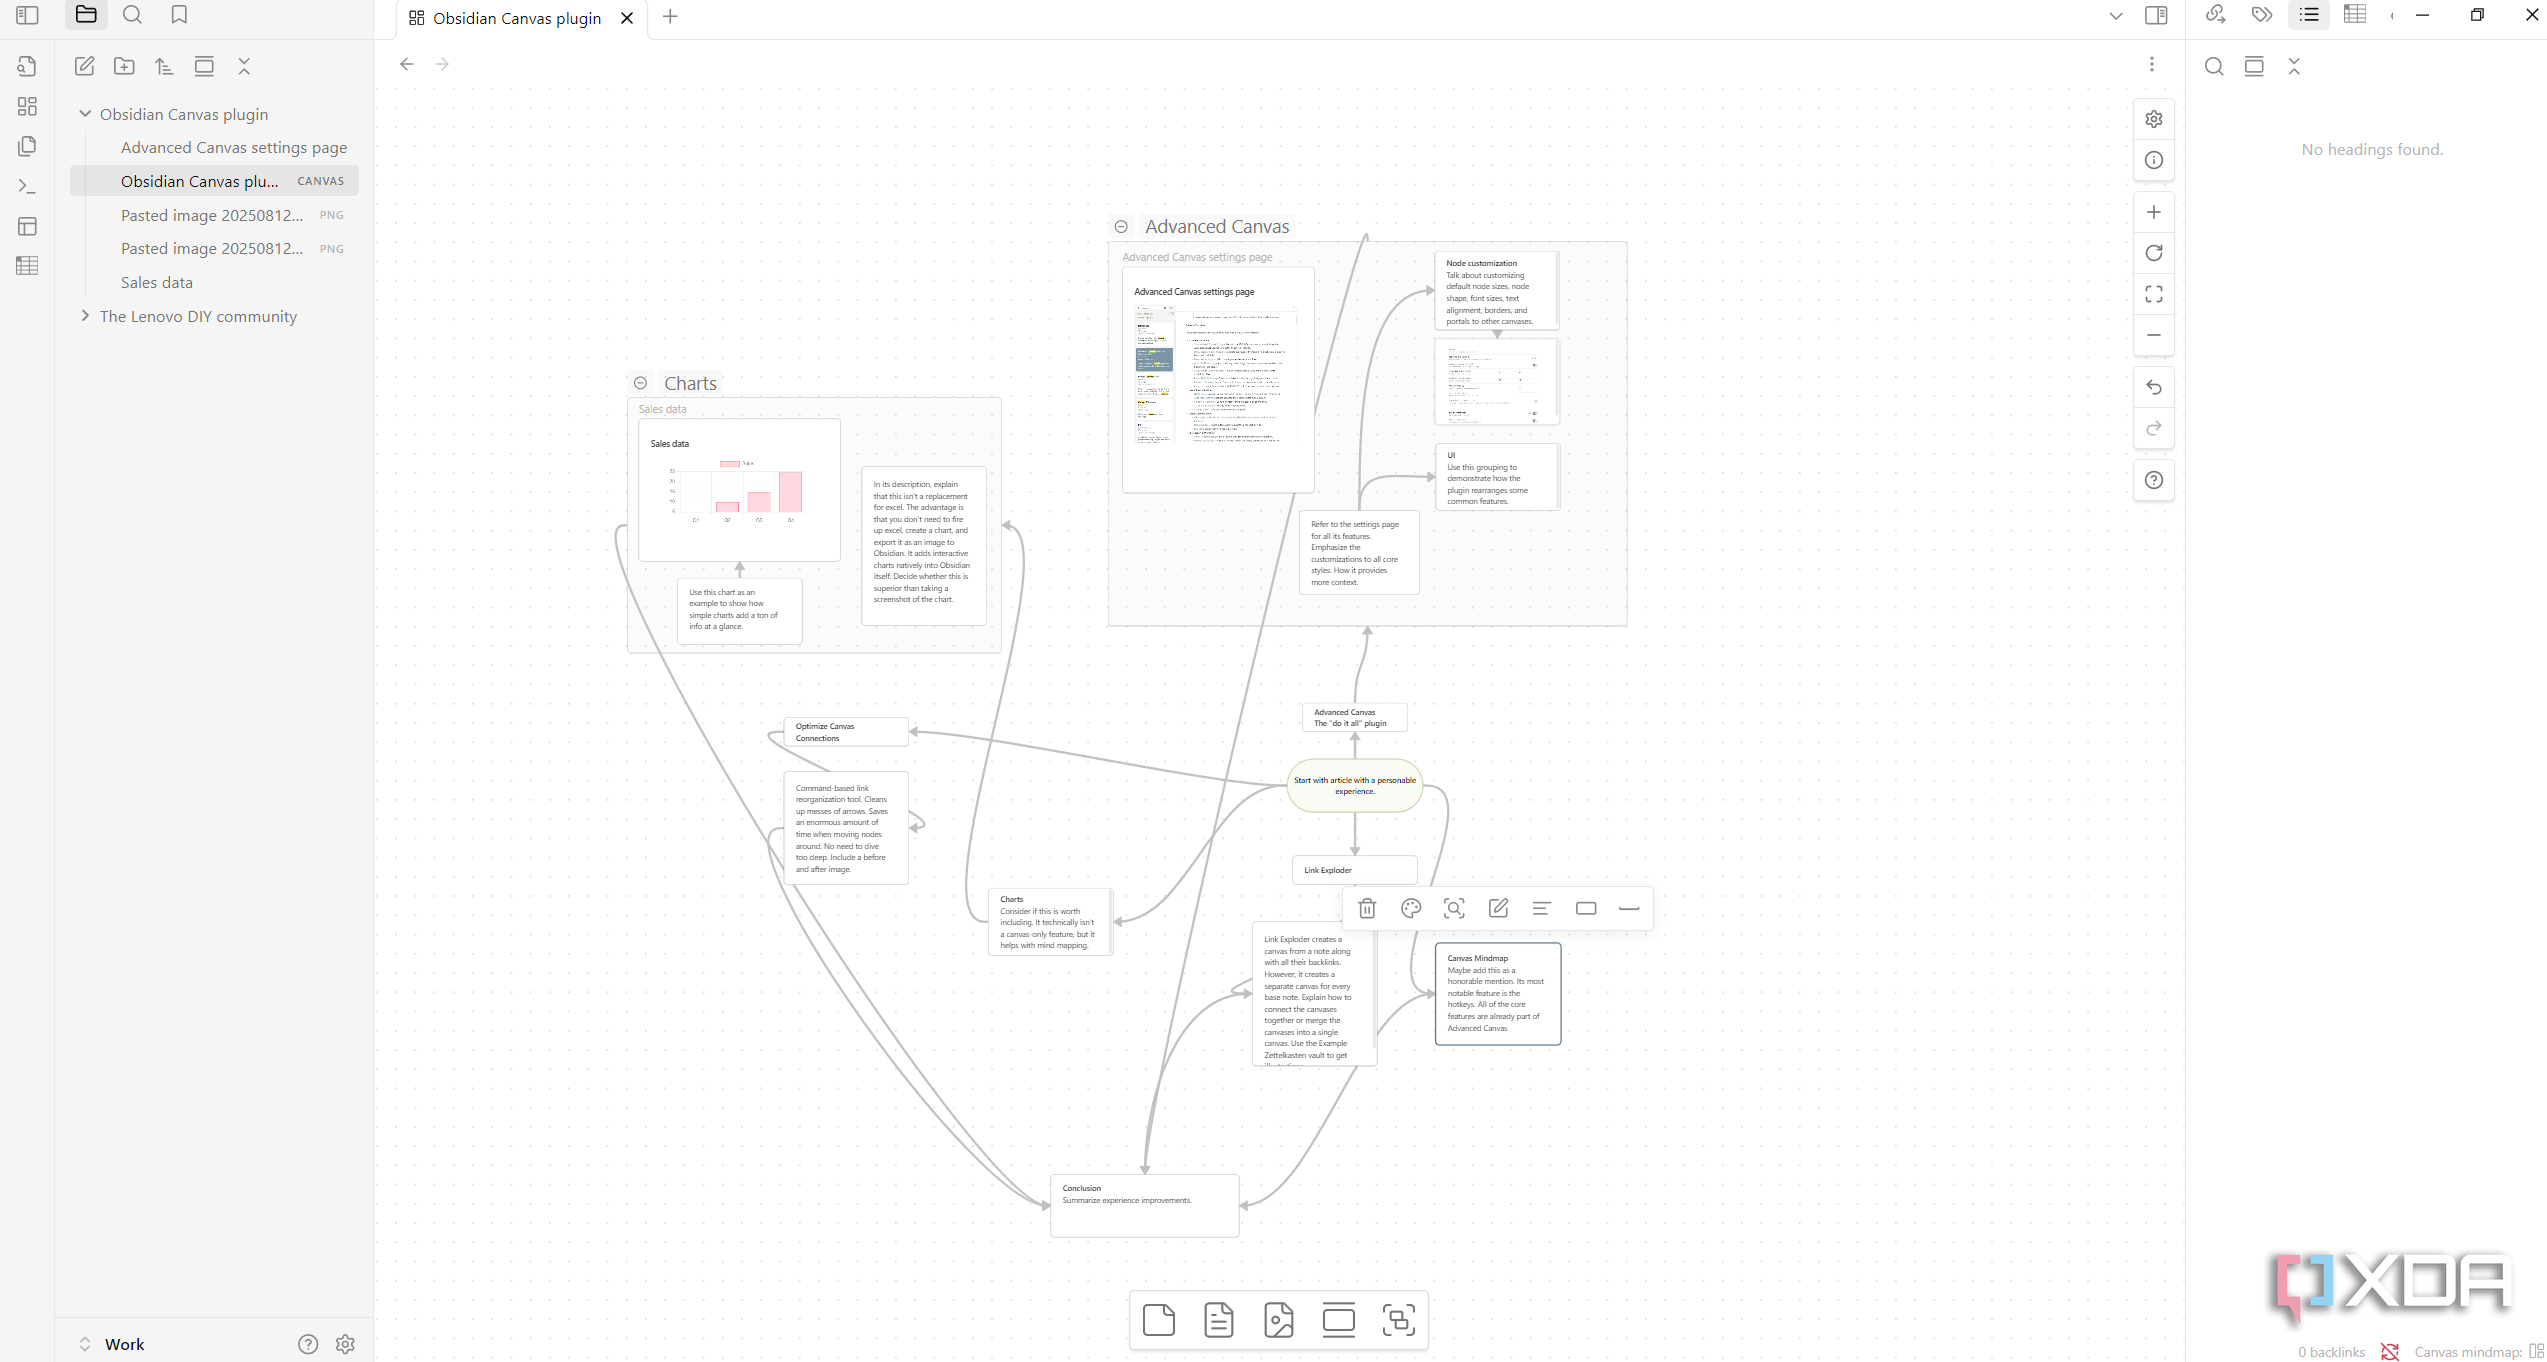The width and height of the screenshot is (2547, 1362).
Task: Open the canvas help icon
Action: (x=2154, y=480)
